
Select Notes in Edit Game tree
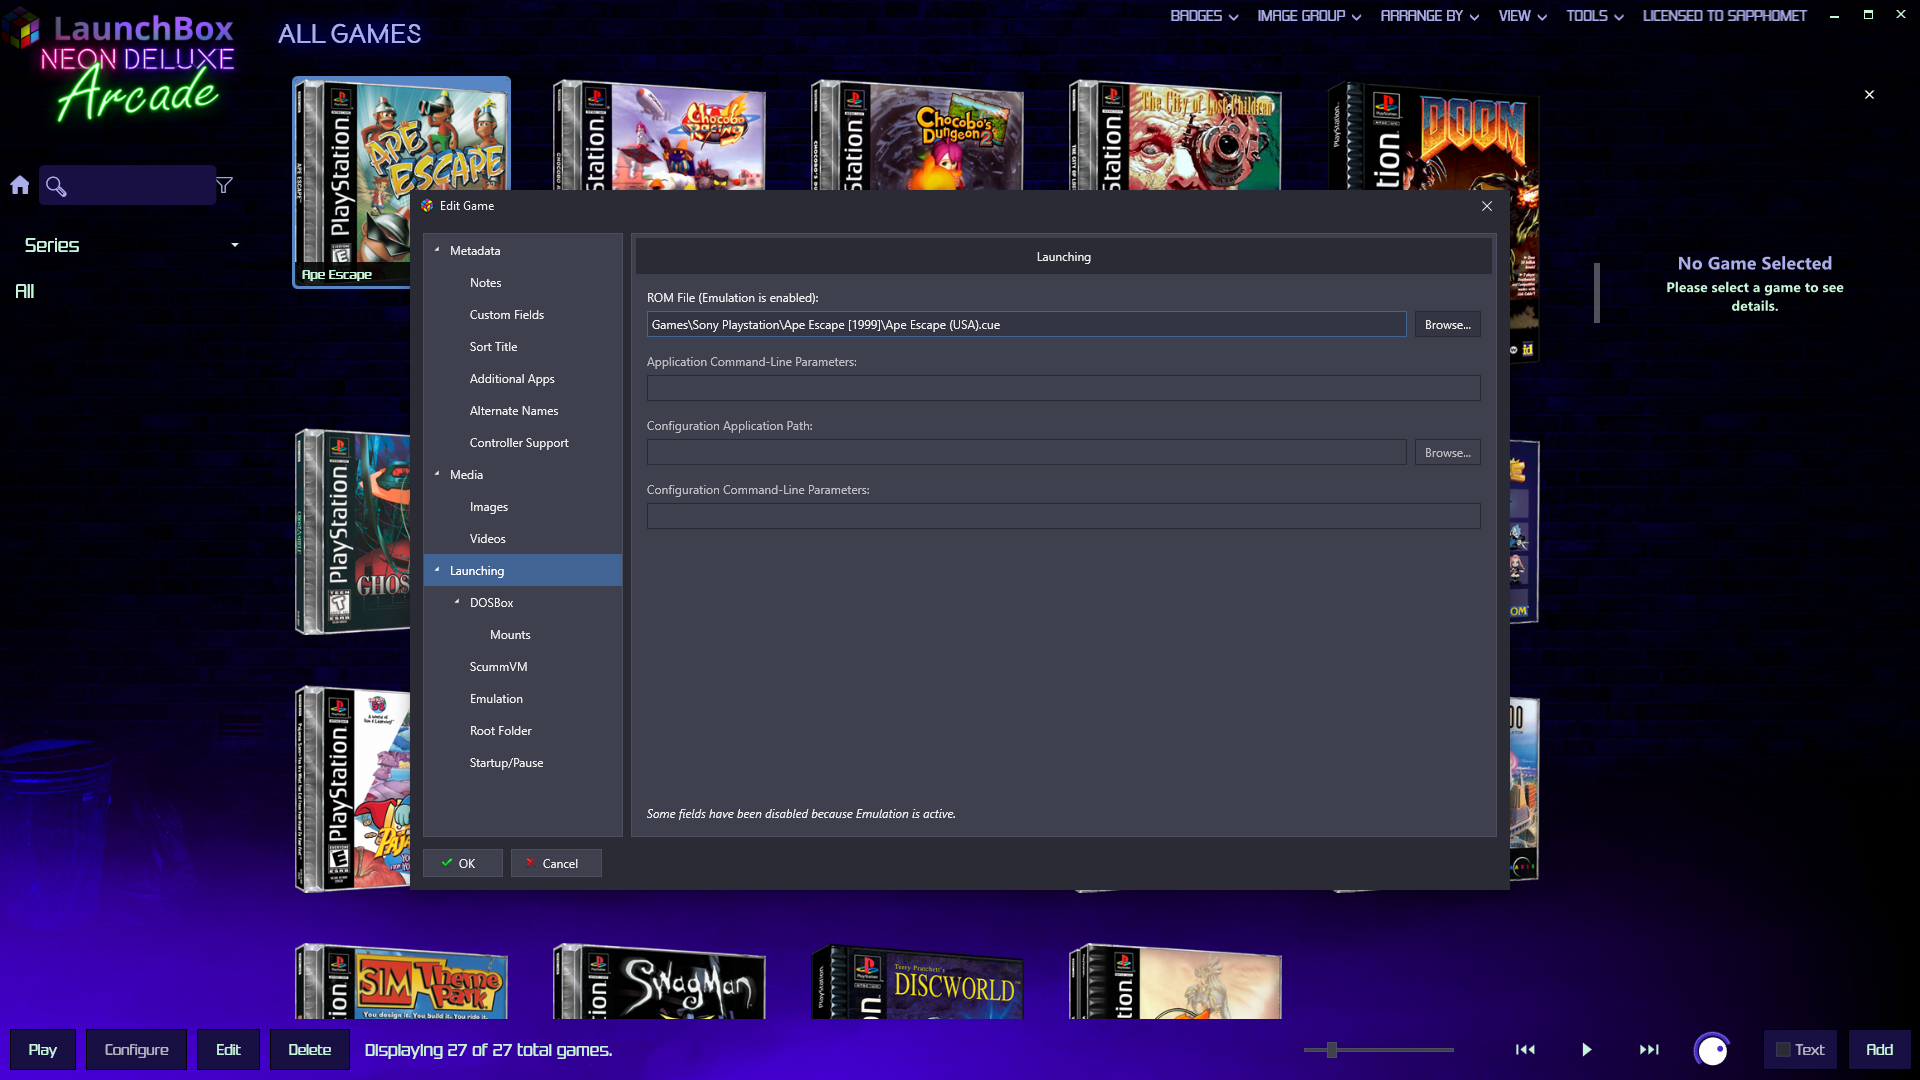click(485, 283)
